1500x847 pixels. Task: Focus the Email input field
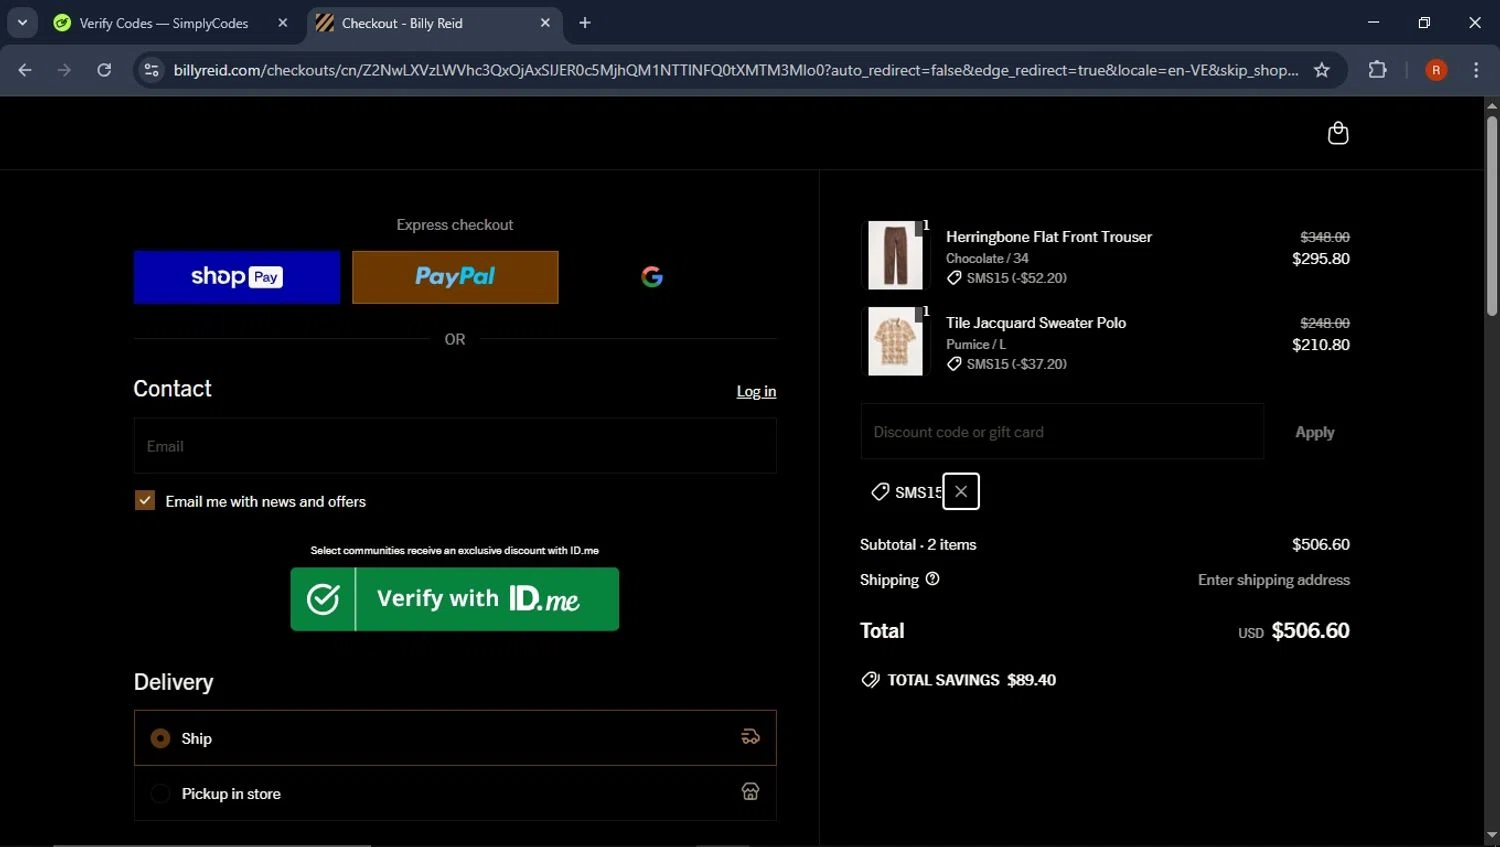click(455, 446)
